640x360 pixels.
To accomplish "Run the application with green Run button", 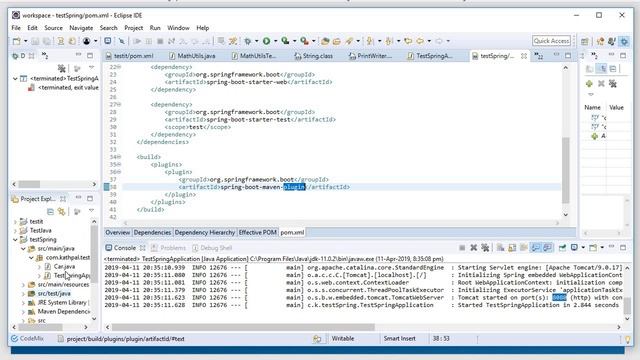I will [x=266, y=41].
